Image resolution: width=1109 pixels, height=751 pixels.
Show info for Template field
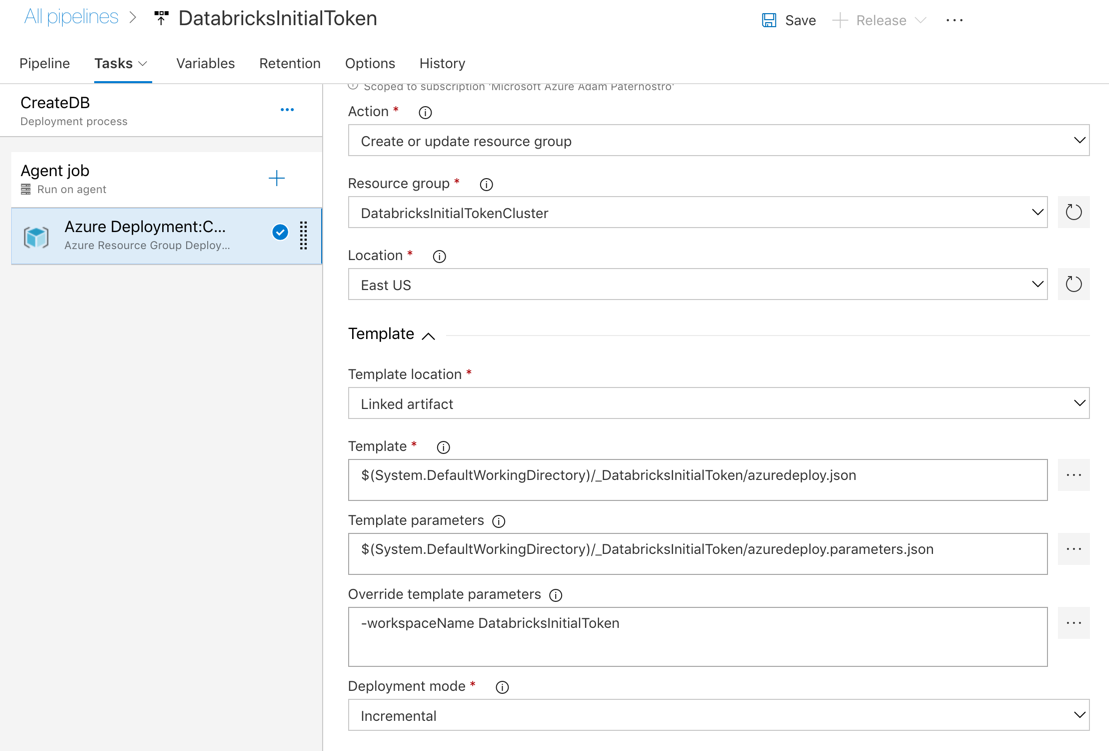(443, 448)
